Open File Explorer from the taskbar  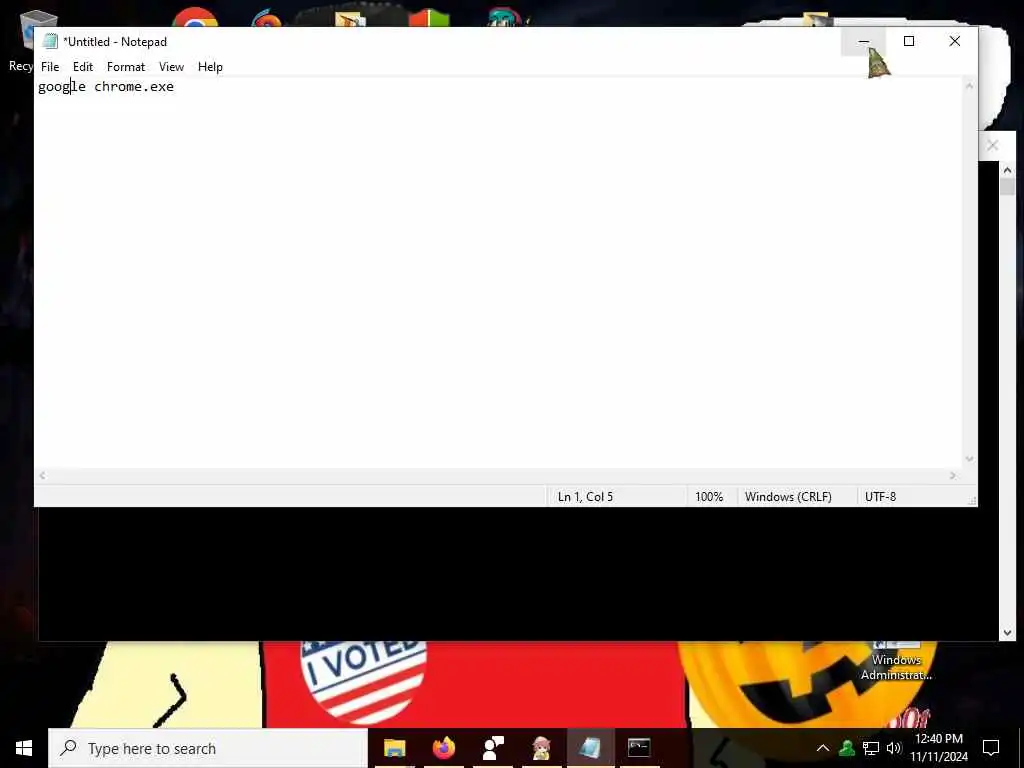coord(394,748)
